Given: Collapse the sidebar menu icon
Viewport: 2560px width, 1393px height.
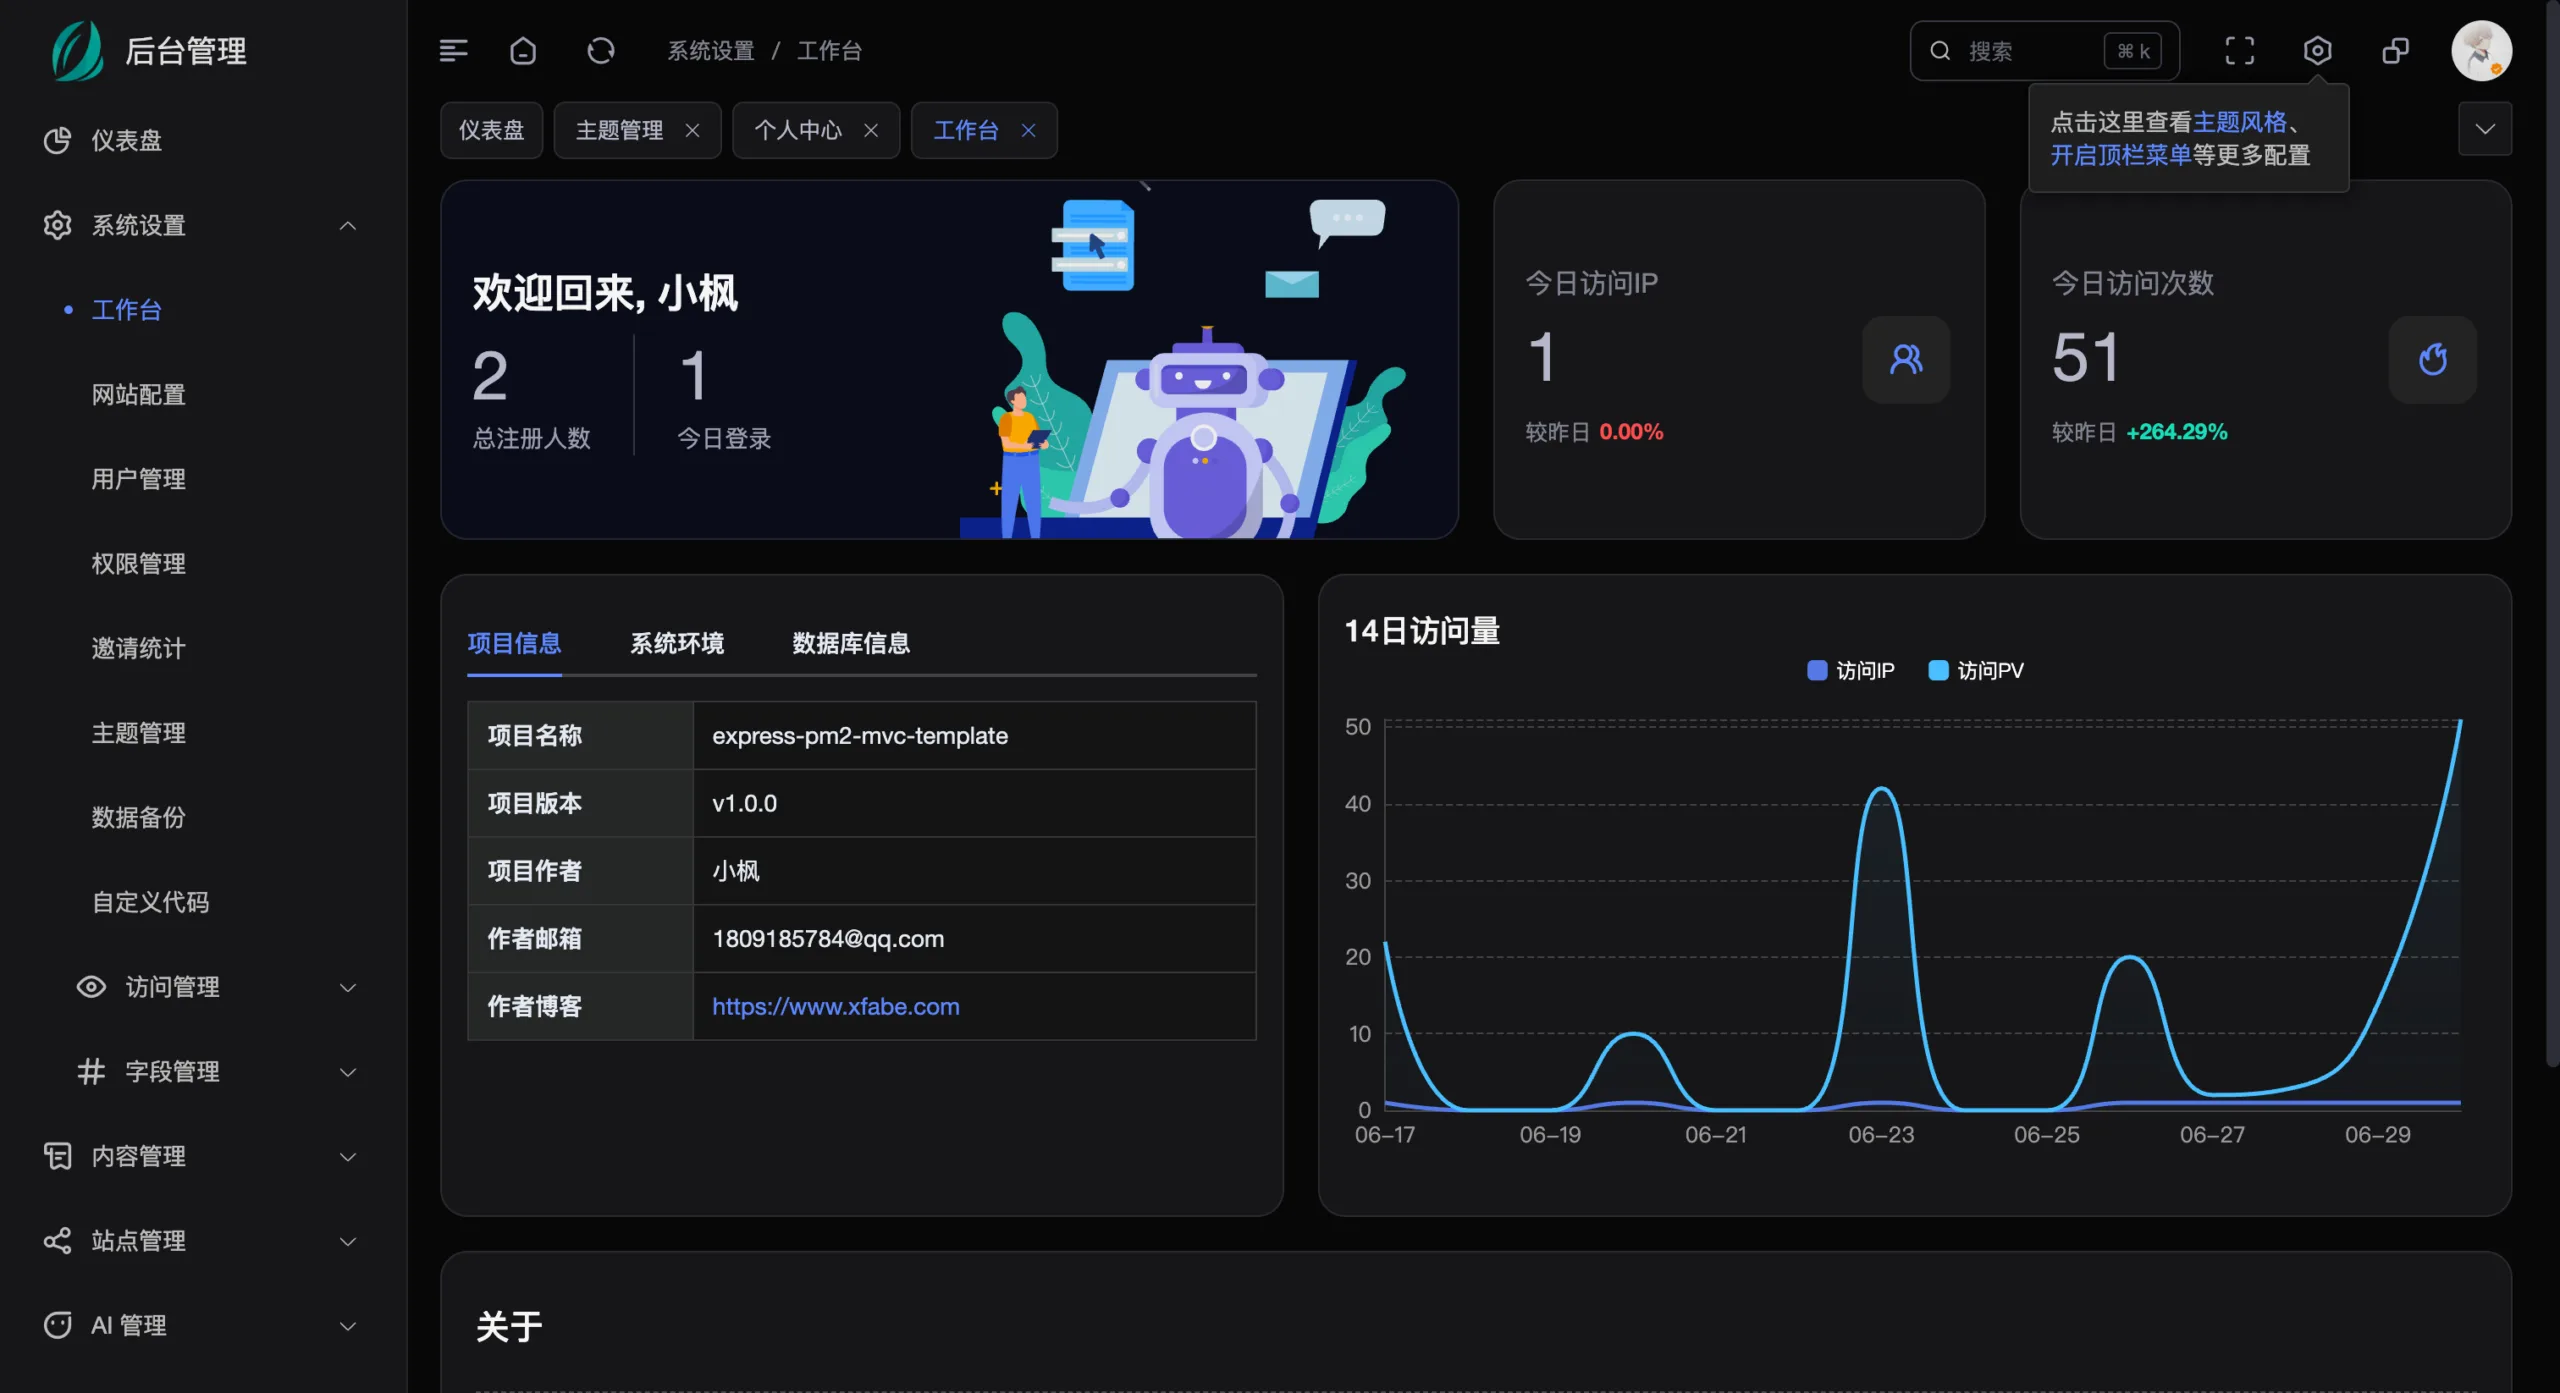Looking at the screenshot, I should pyautogui.click(x=453, y=50).
